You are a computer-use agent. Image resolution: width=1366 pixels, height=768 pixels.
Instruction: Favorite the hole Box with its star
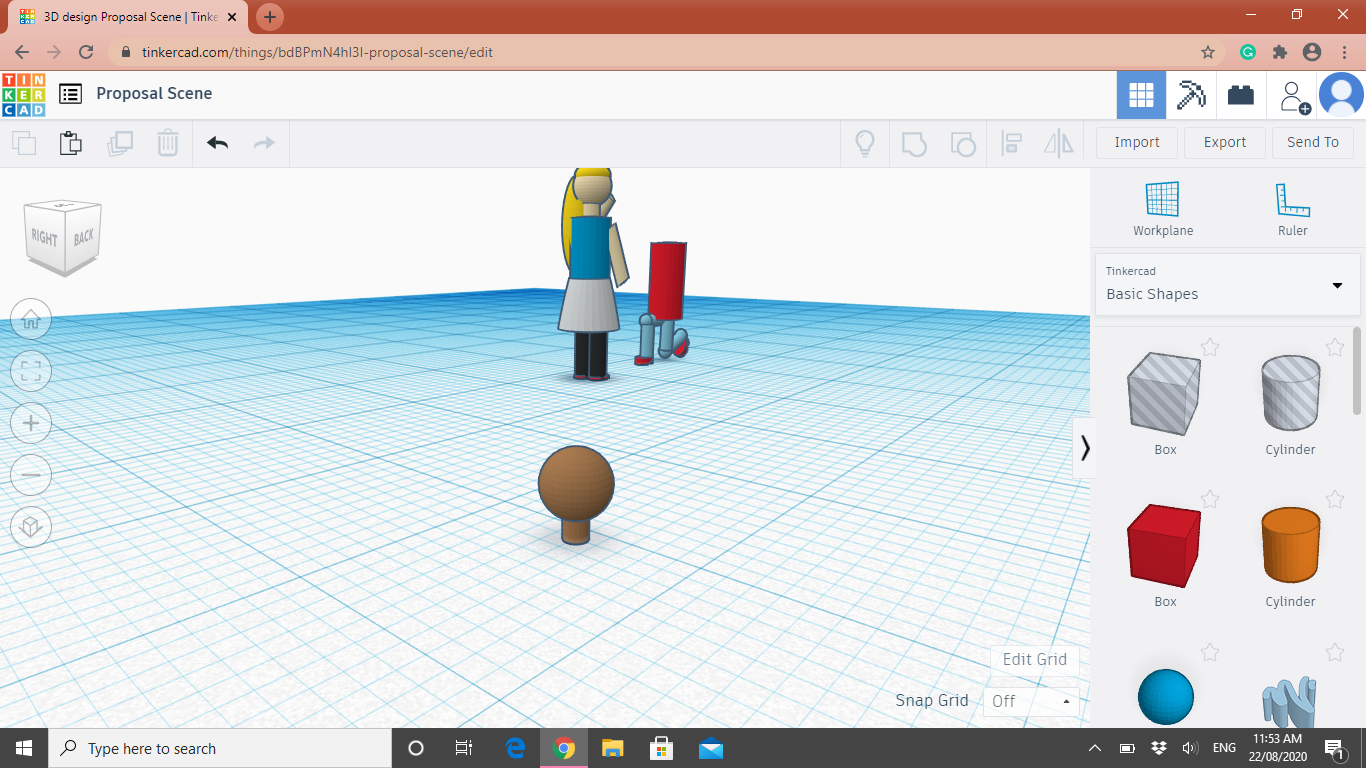pyautogui.click(x=1210, y=347)
